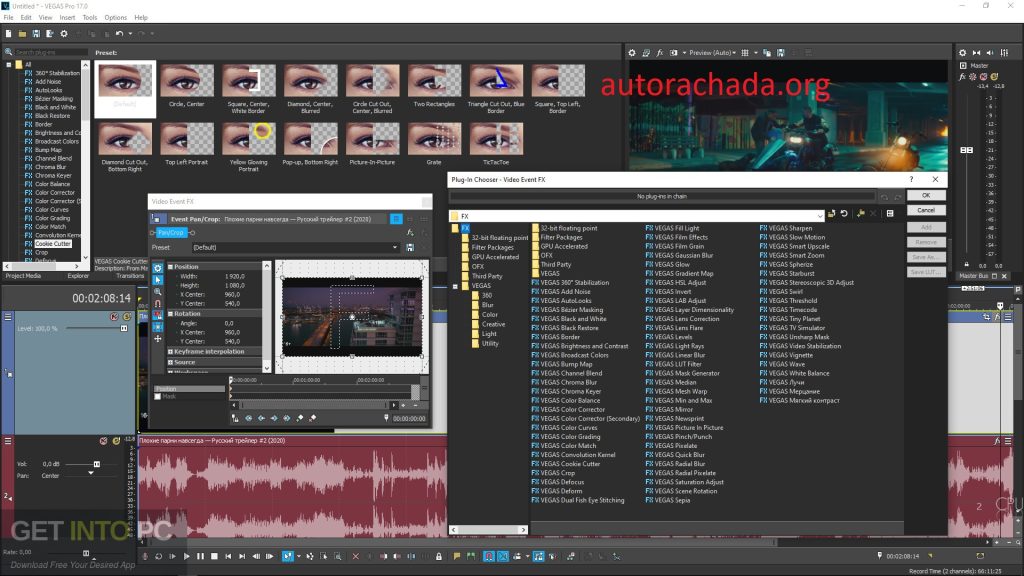
Task: Go to next keyframe in Pan/Crop
Action: click(x=274, y=418)
